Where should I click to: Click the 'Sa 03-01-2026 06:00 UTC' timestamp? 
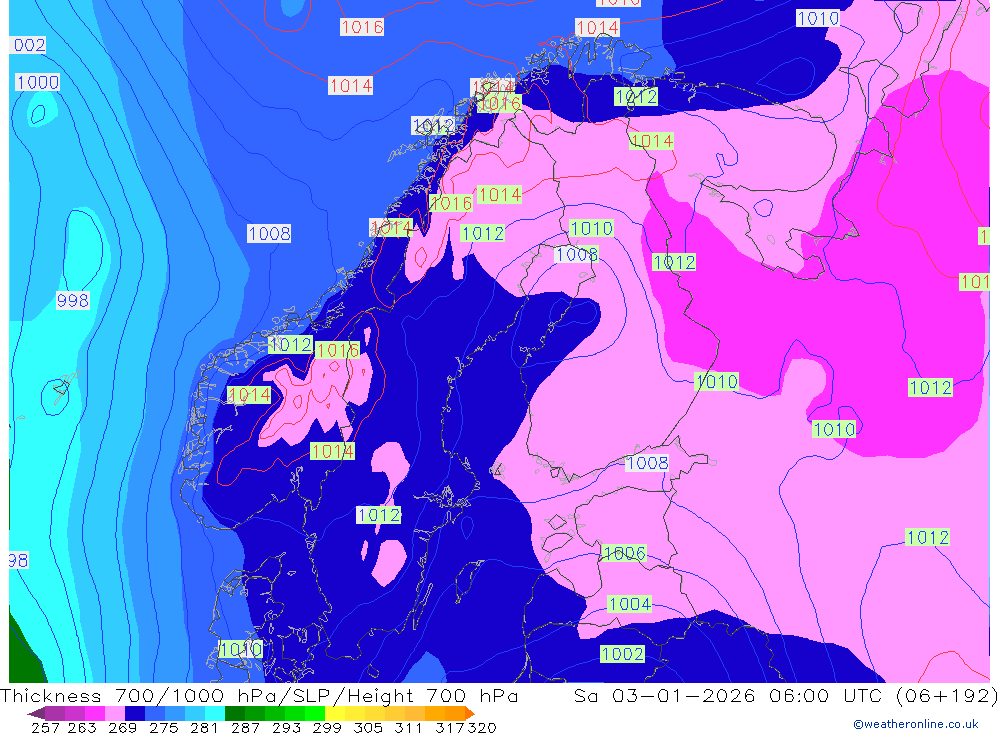coord(731,695)
